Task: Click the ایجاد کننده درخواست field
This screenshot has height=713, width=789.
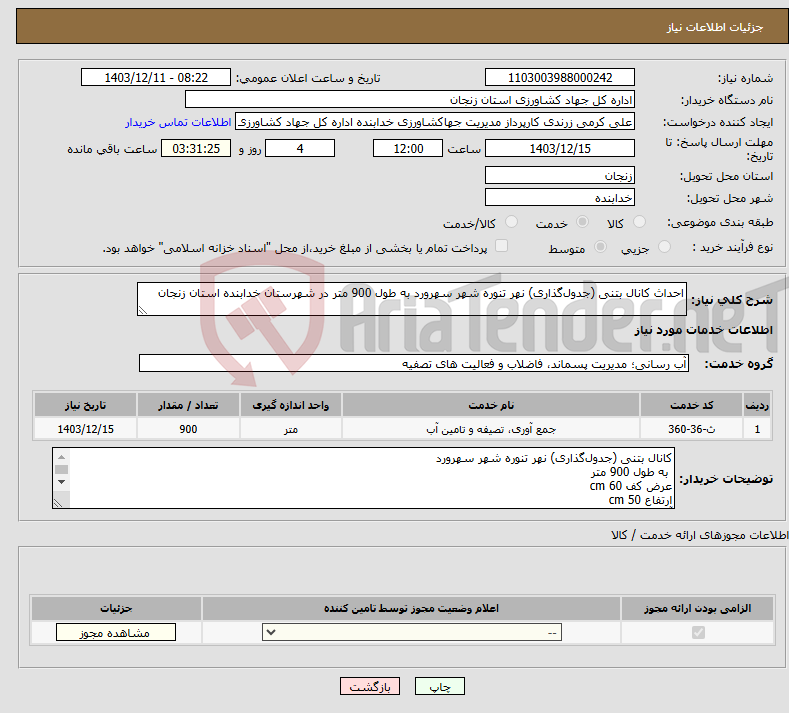Action: pos(435,122)
